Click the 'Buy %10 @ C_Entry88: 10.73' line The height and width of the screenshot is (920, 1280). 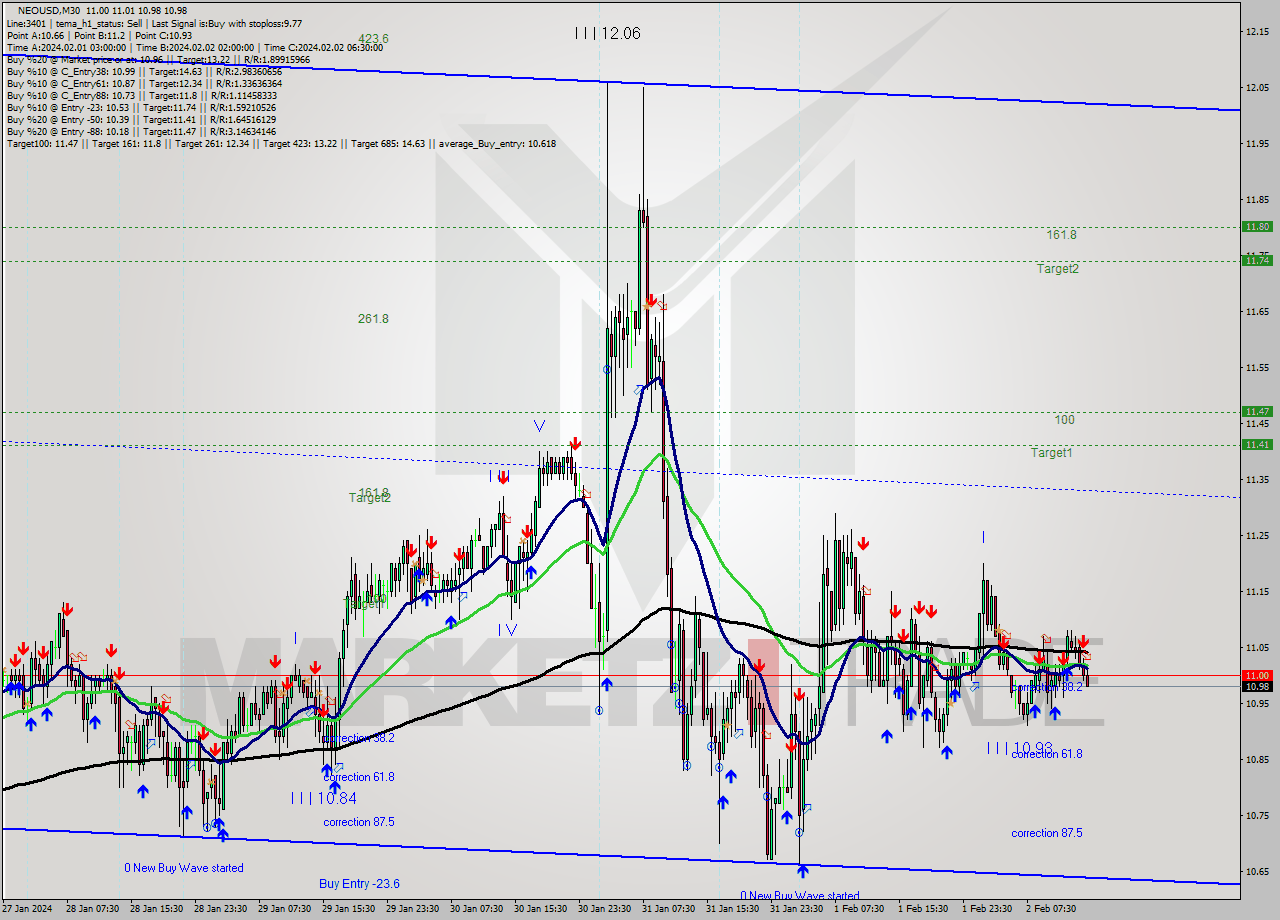point(142,95)
